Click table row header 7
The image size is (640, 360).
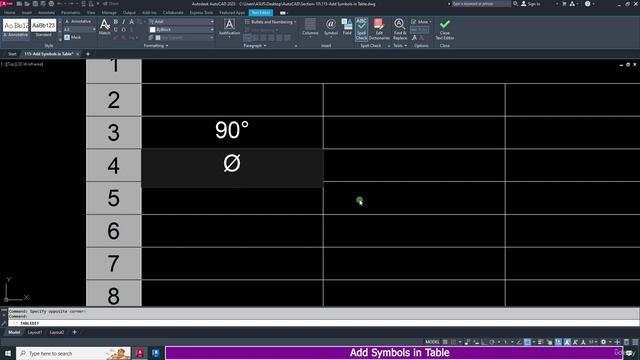coord(114,263)
